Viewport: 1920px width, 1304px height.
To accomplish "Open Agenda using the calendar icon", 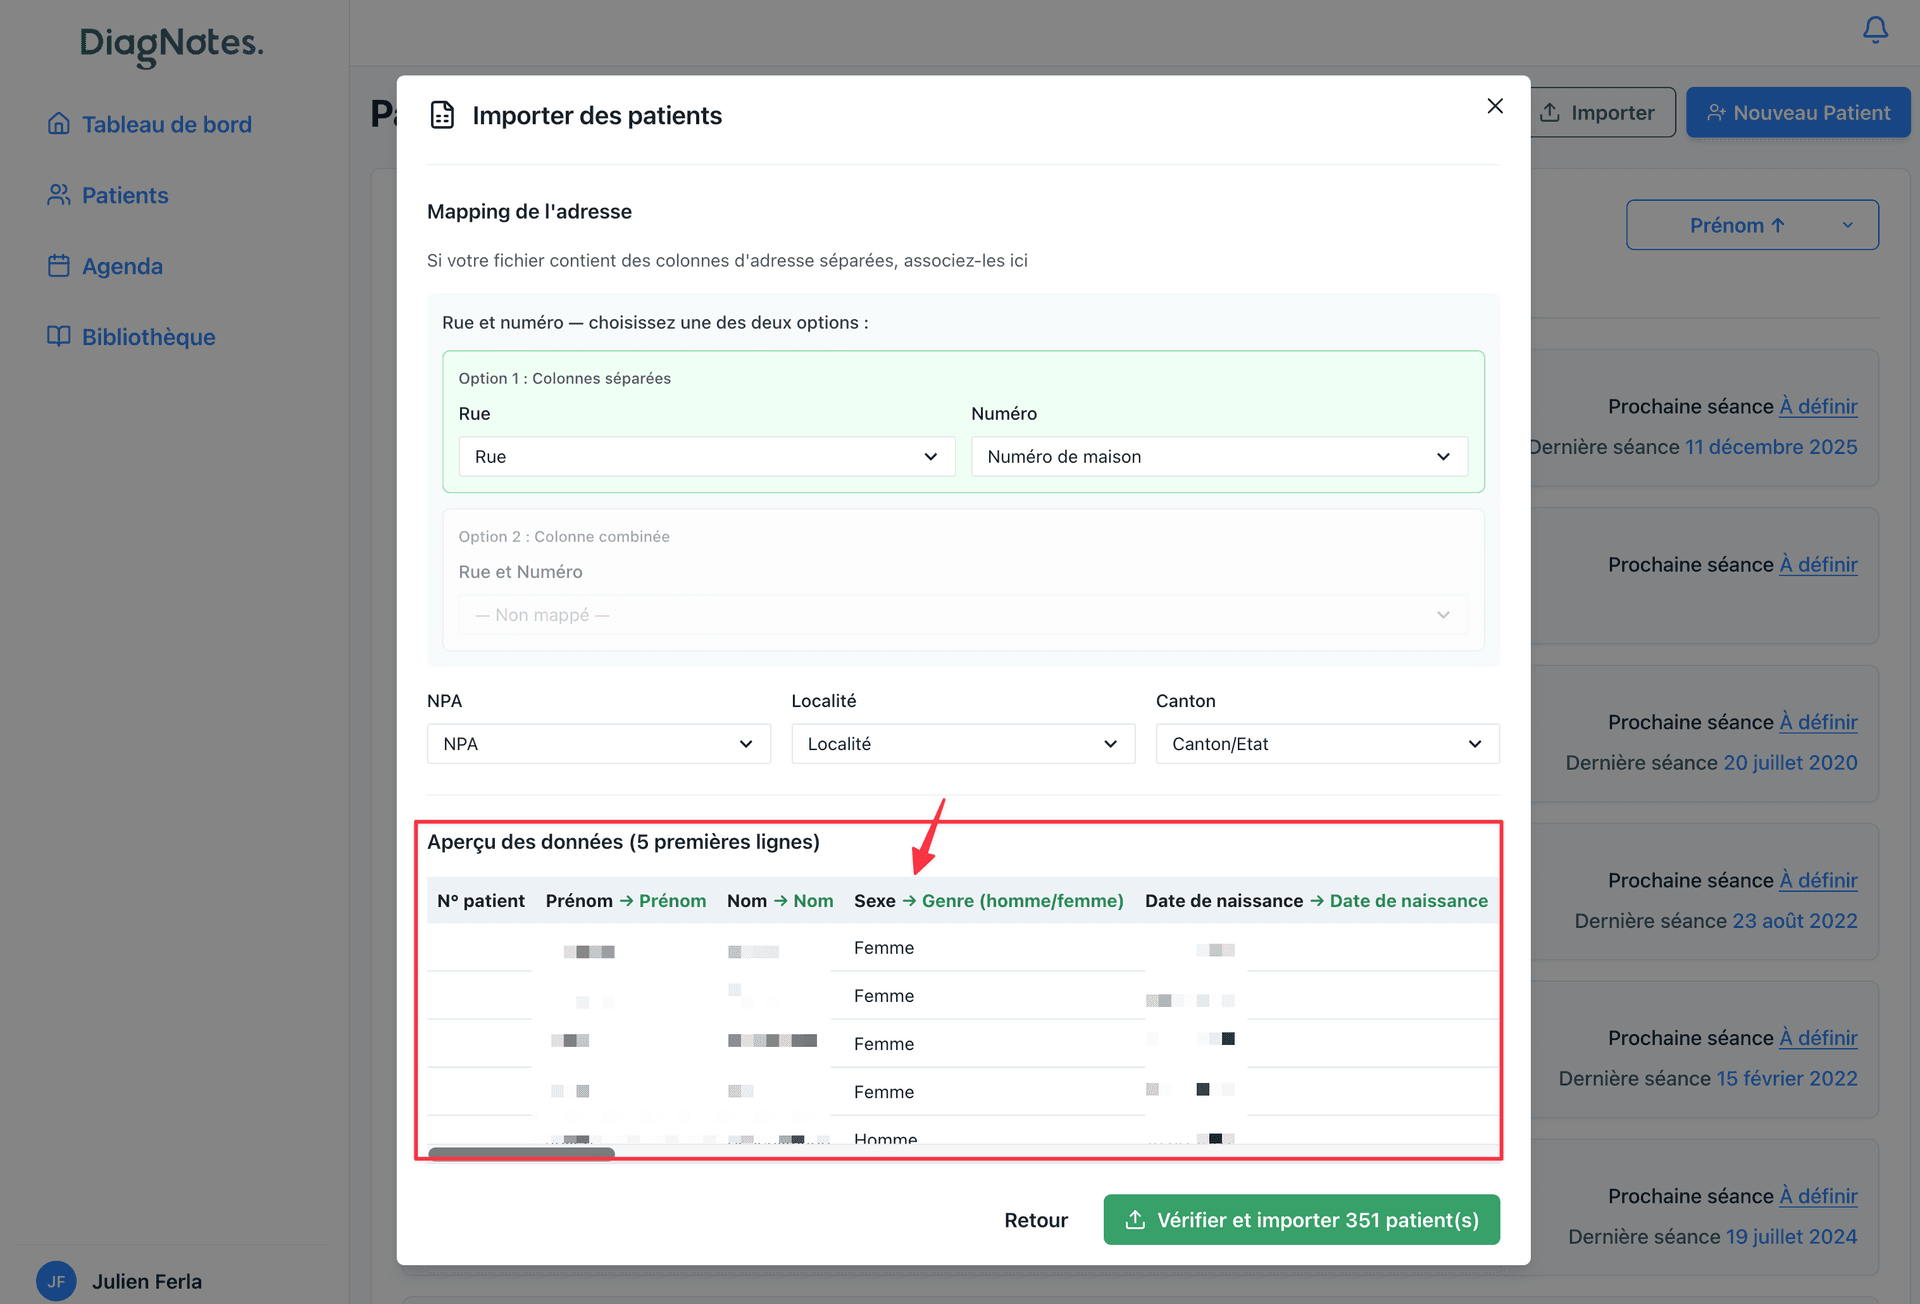I will tap(58, 266).
